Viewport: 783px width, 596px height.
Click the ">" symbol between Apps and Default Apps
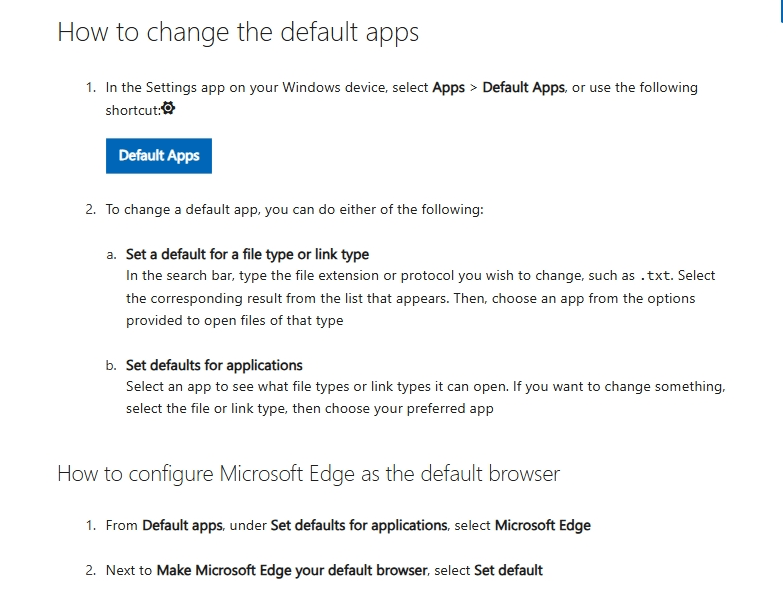coord(474,88)
